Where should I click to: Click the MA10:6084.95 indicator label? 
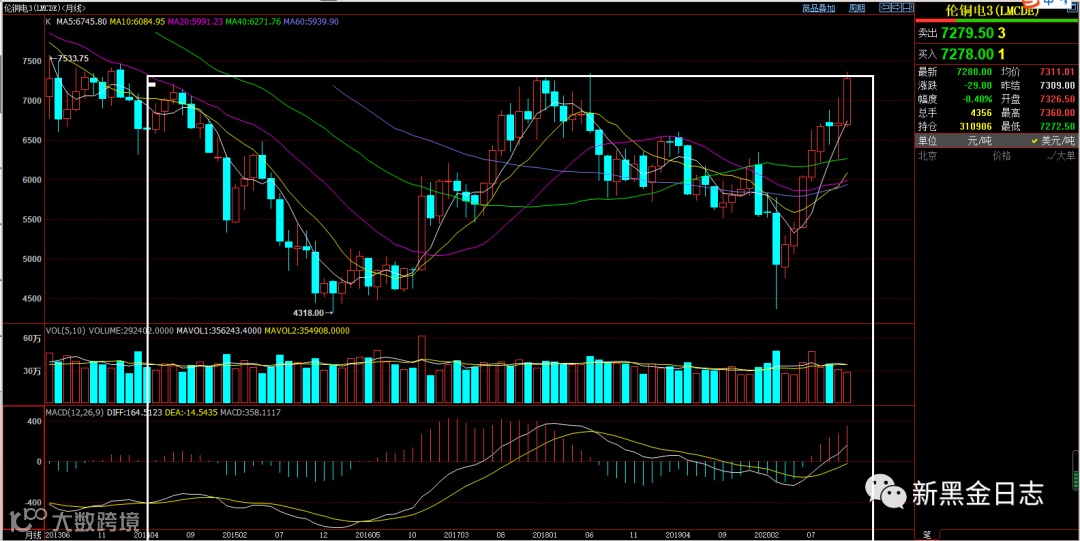point(138,22)
